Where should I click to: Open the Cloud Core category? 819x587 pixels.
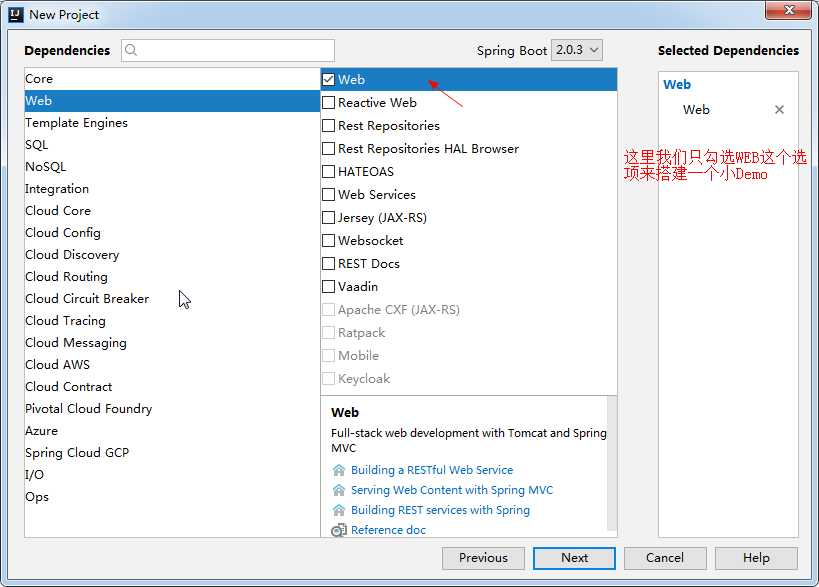(172, 210)
